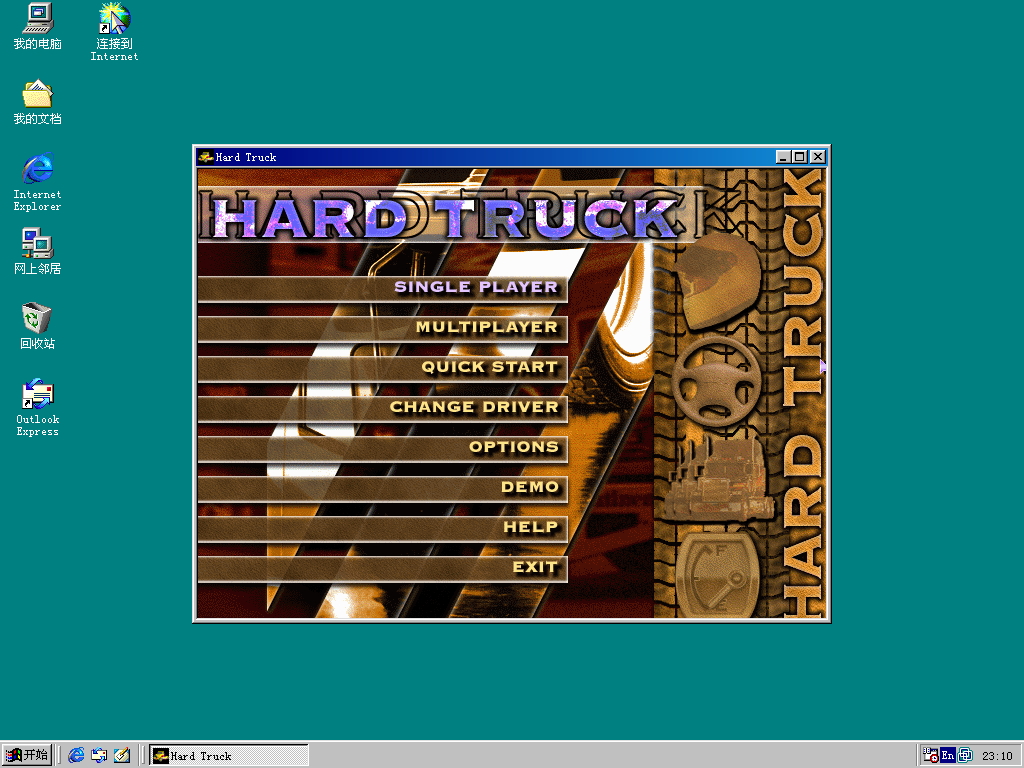This screenshot has width=1024, height=768.
Task: Open HELP in the game menu
Action: 530,527
